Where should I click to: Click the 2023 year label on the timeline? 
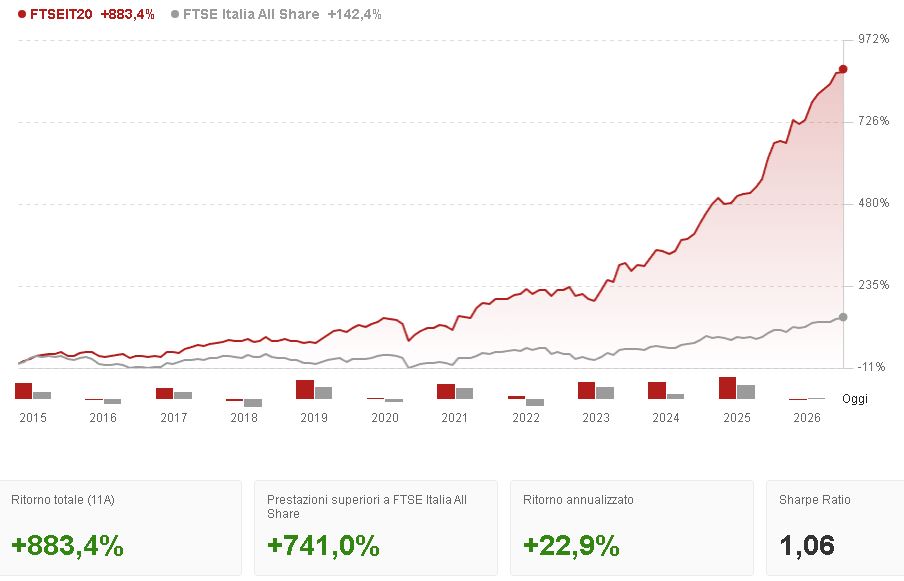coord(596,418)
